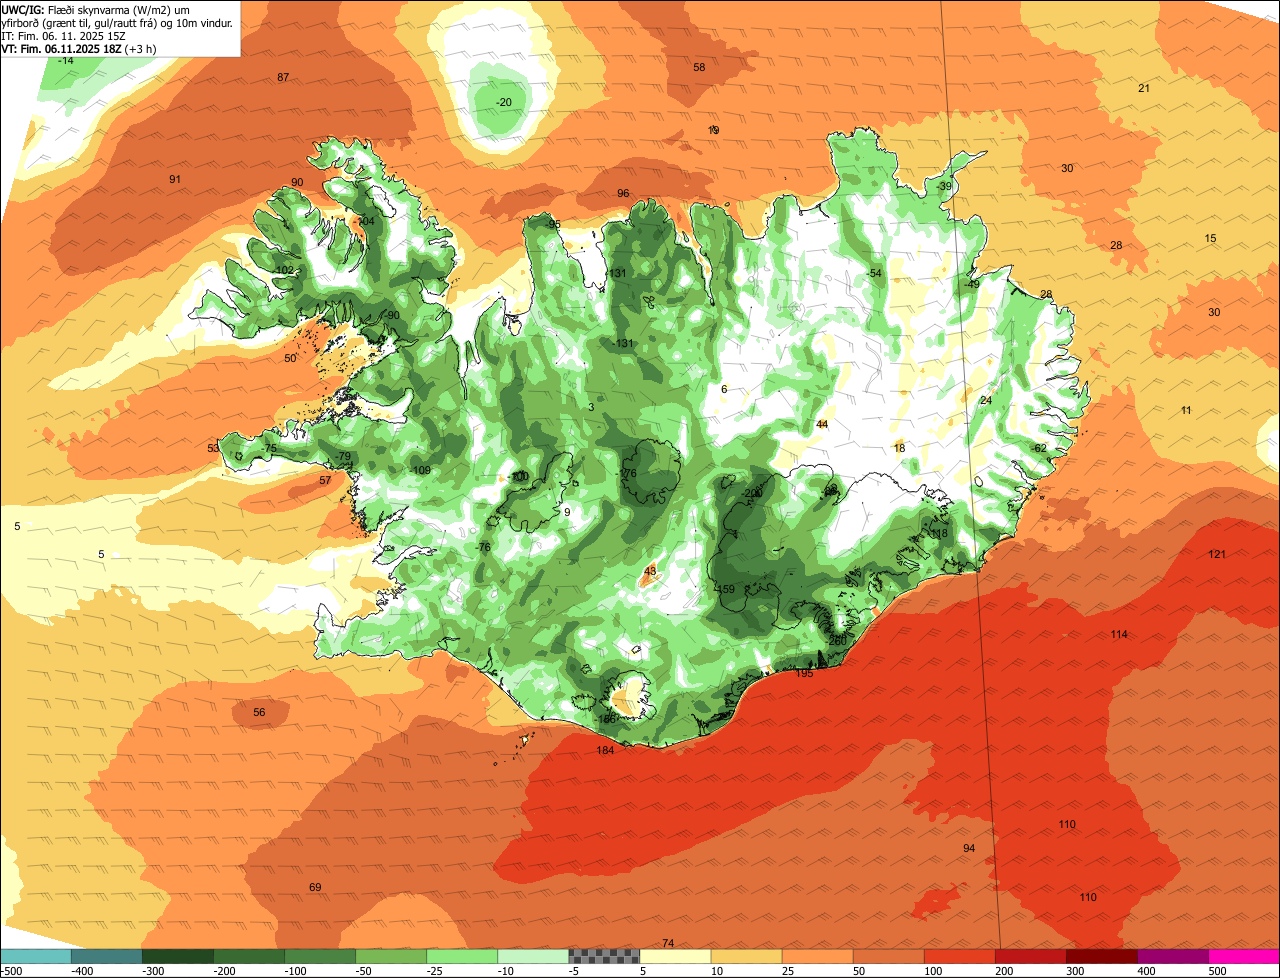Screen dimensions: 1280x978
Task: Click the '94' value in the southeast ocean
Action: click(x=969, y=849)
